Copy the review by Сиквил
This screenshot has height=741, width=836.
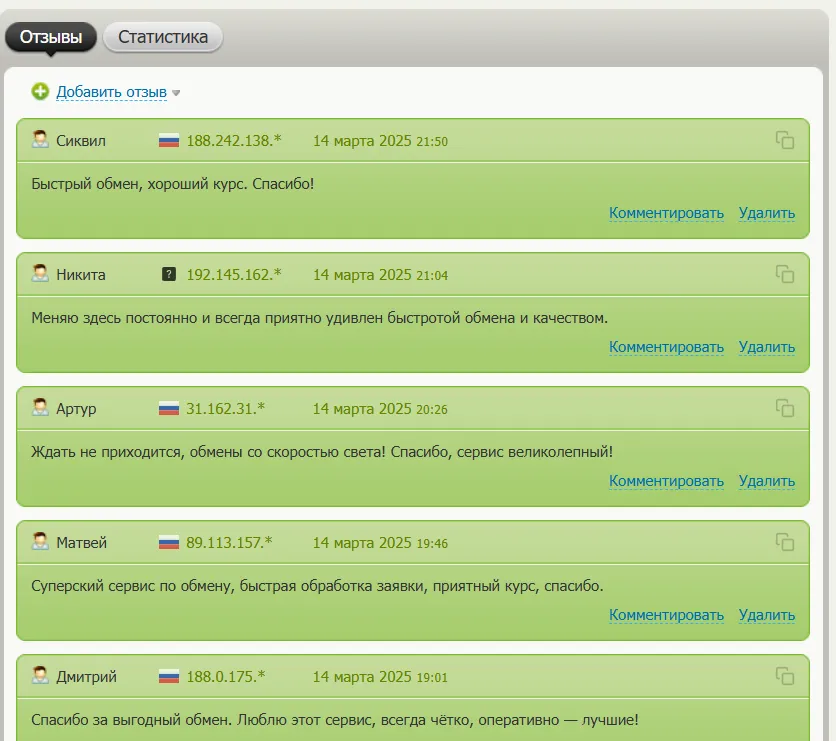click(x=785, y=140)
